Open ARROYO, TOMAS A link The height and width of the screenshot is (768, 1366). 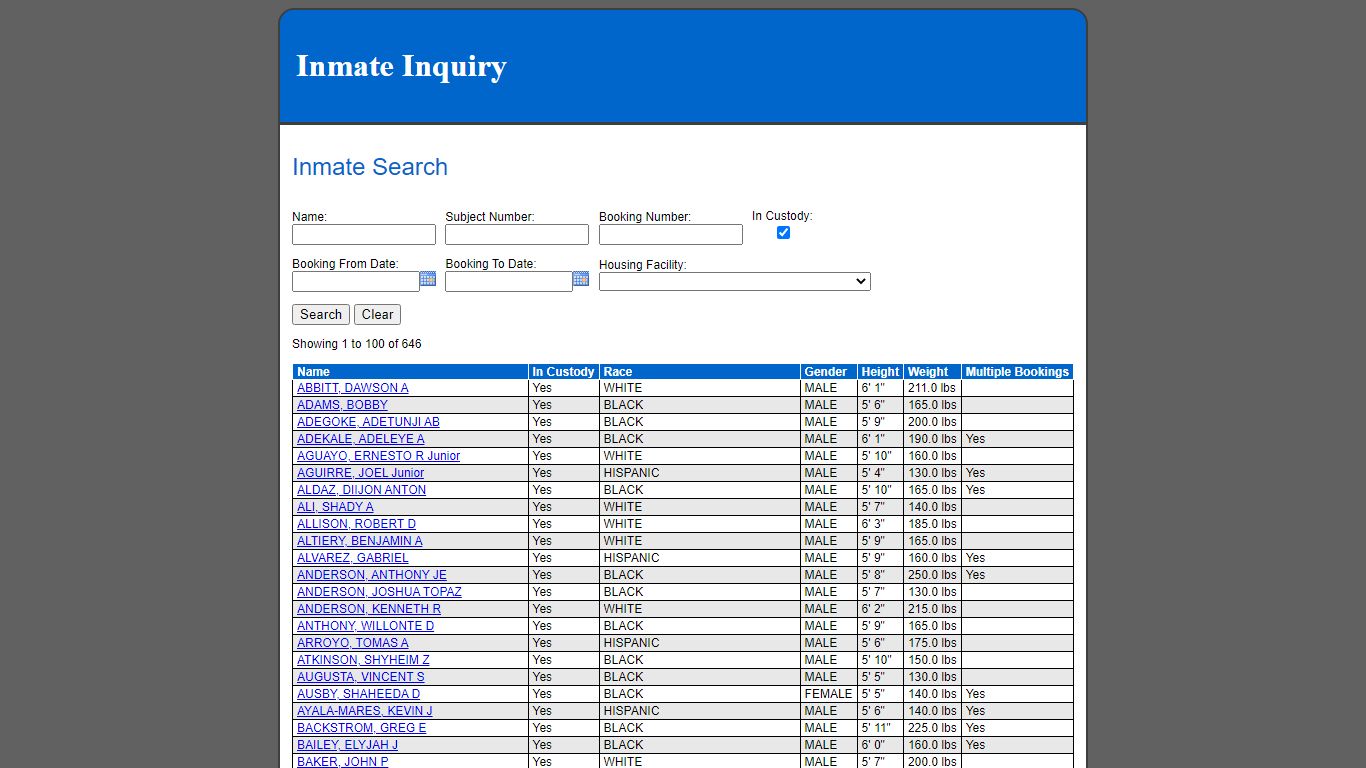click(353, 643)
